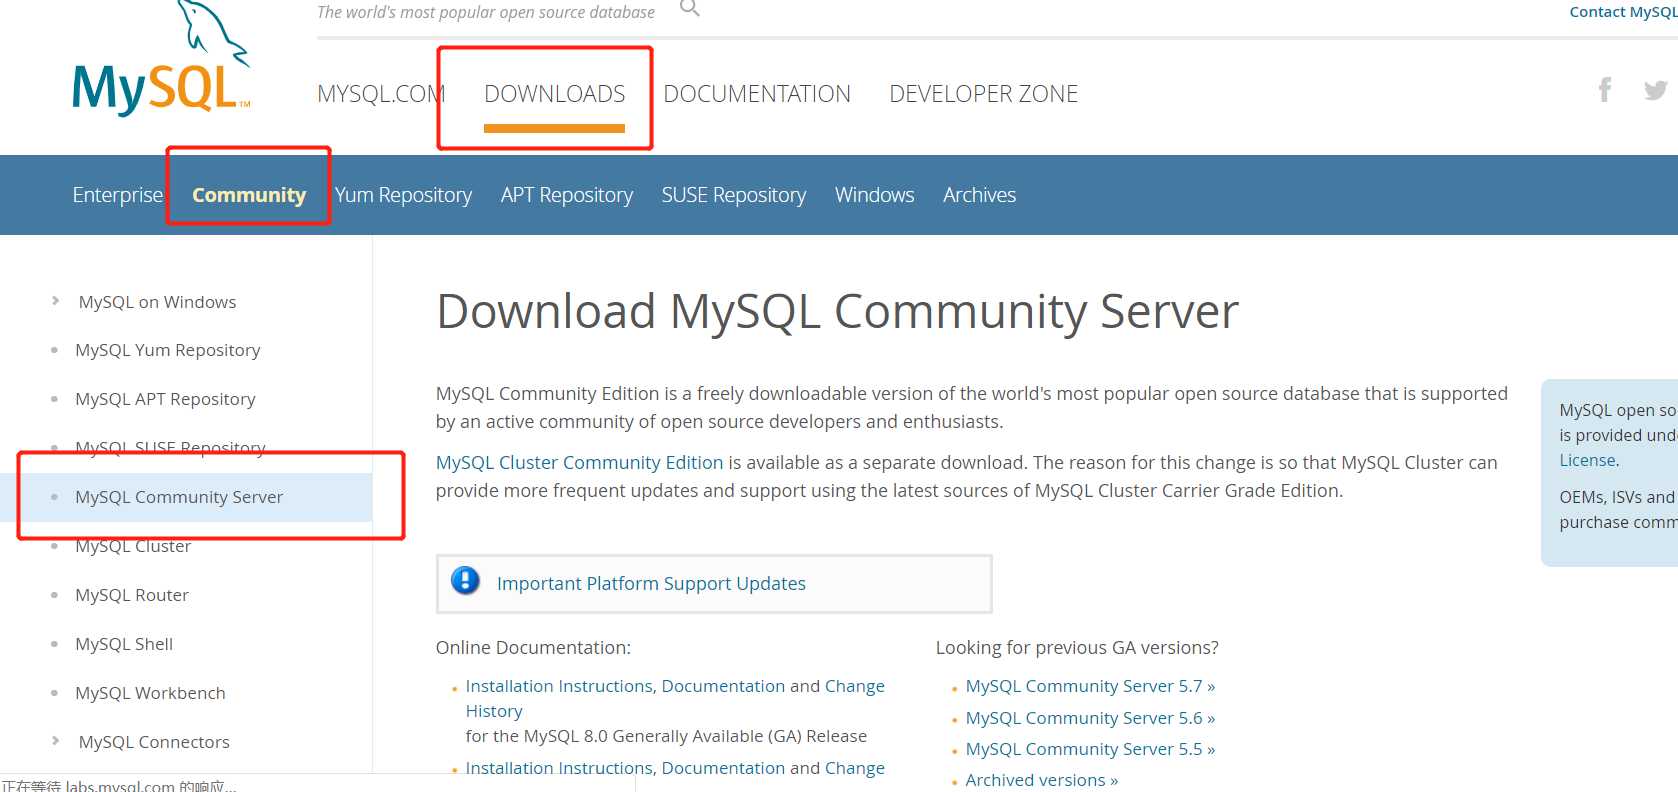Open MySQL on Windows in sidebar

click(x=158, y=302)
